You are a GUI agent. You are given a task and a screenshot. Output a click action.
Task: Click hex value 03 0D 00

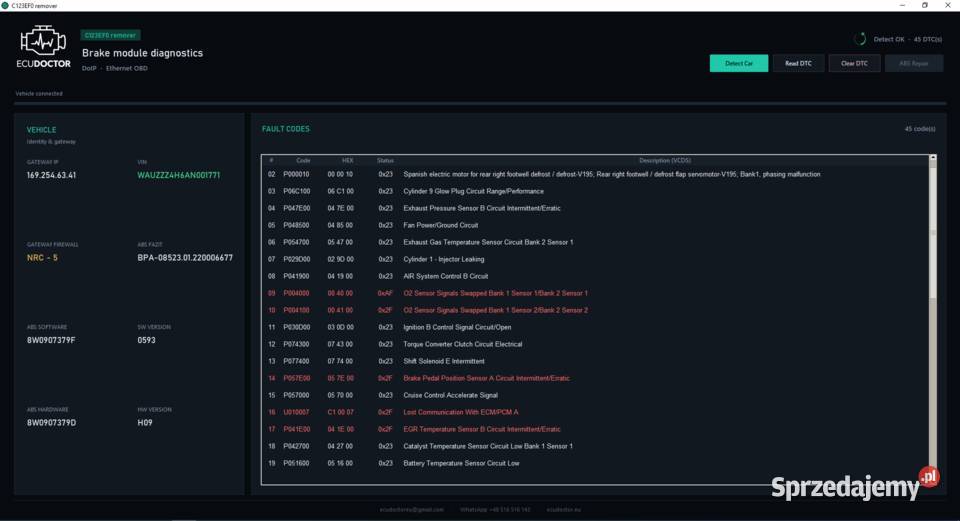340,328
